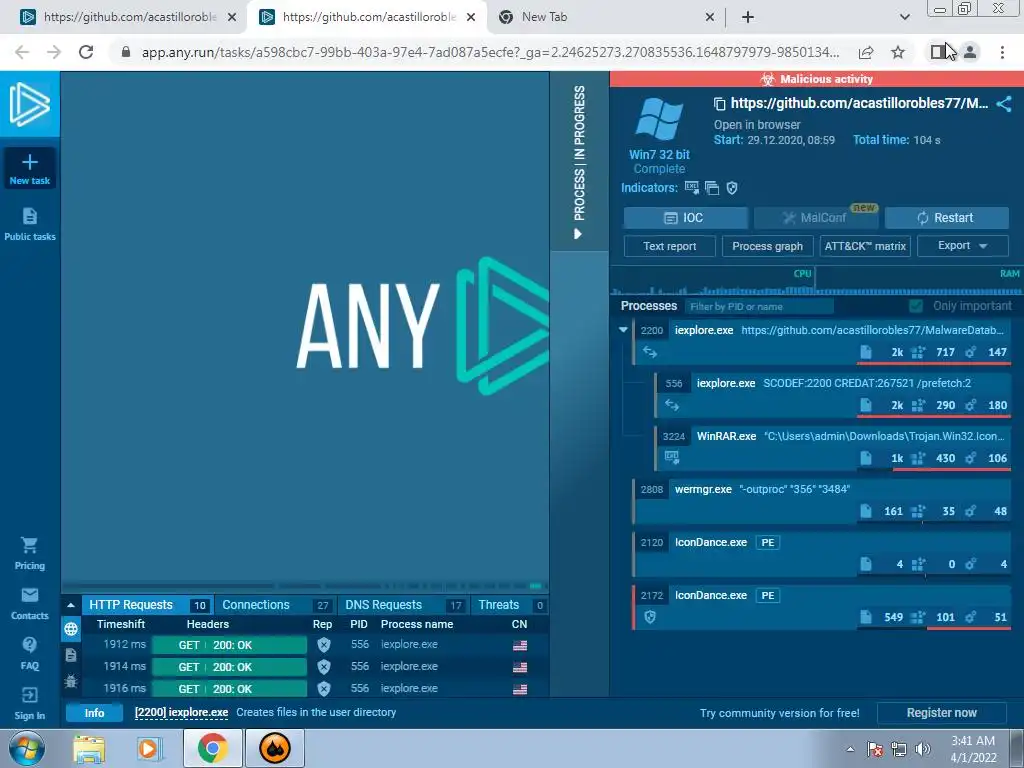Click the browser address bar
Image resolution: width=1024 pixels, height=768 pixels.
[490, 52]
